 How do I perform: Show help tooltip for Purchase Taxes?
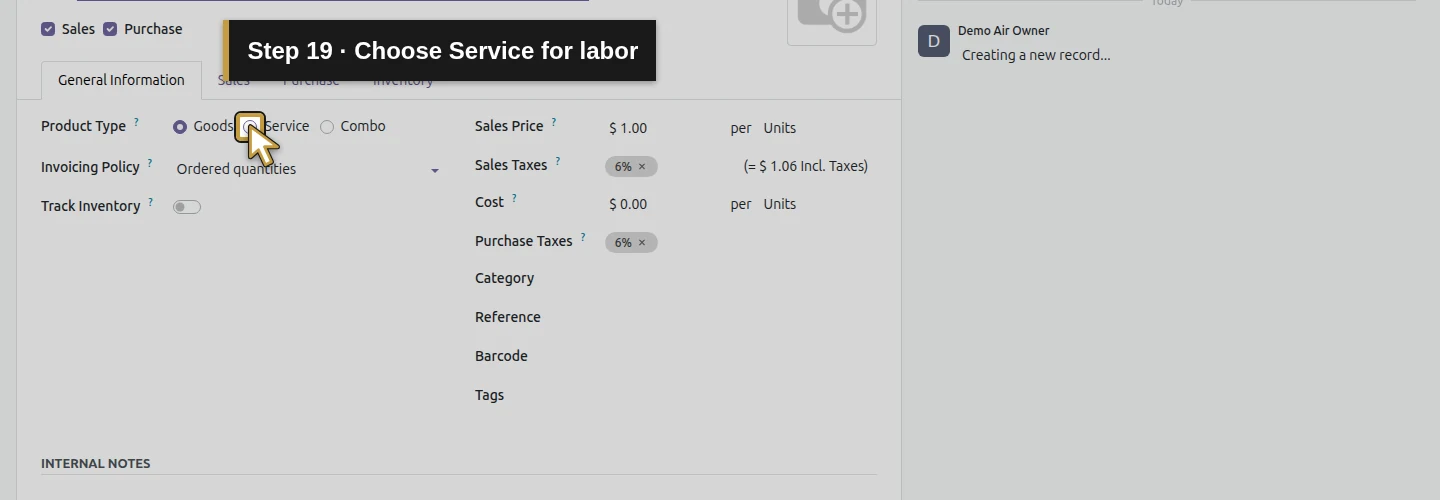tap(583, 237)
